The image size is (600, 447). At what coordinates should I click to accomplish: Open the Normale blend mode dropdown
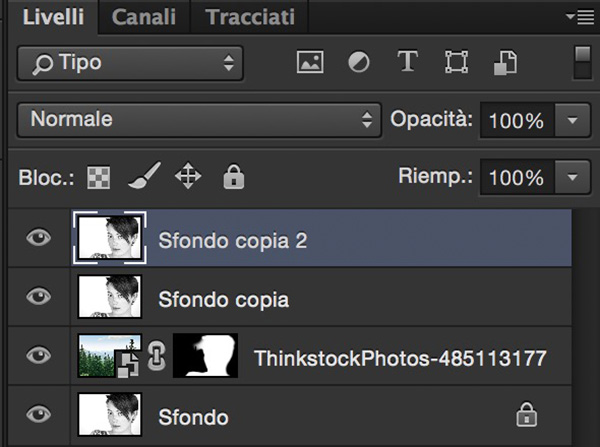(199, 120)
